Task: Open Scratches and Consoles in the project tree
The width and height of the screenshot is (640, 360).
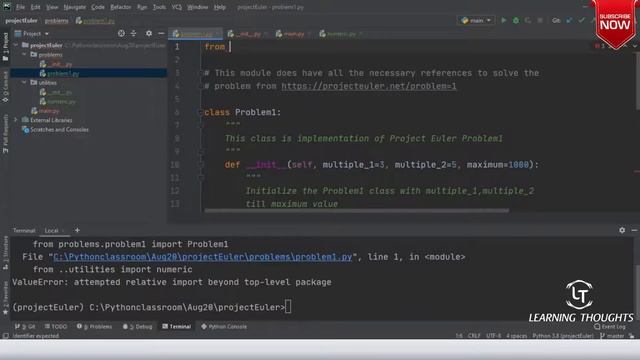Action: pos(55,130)
